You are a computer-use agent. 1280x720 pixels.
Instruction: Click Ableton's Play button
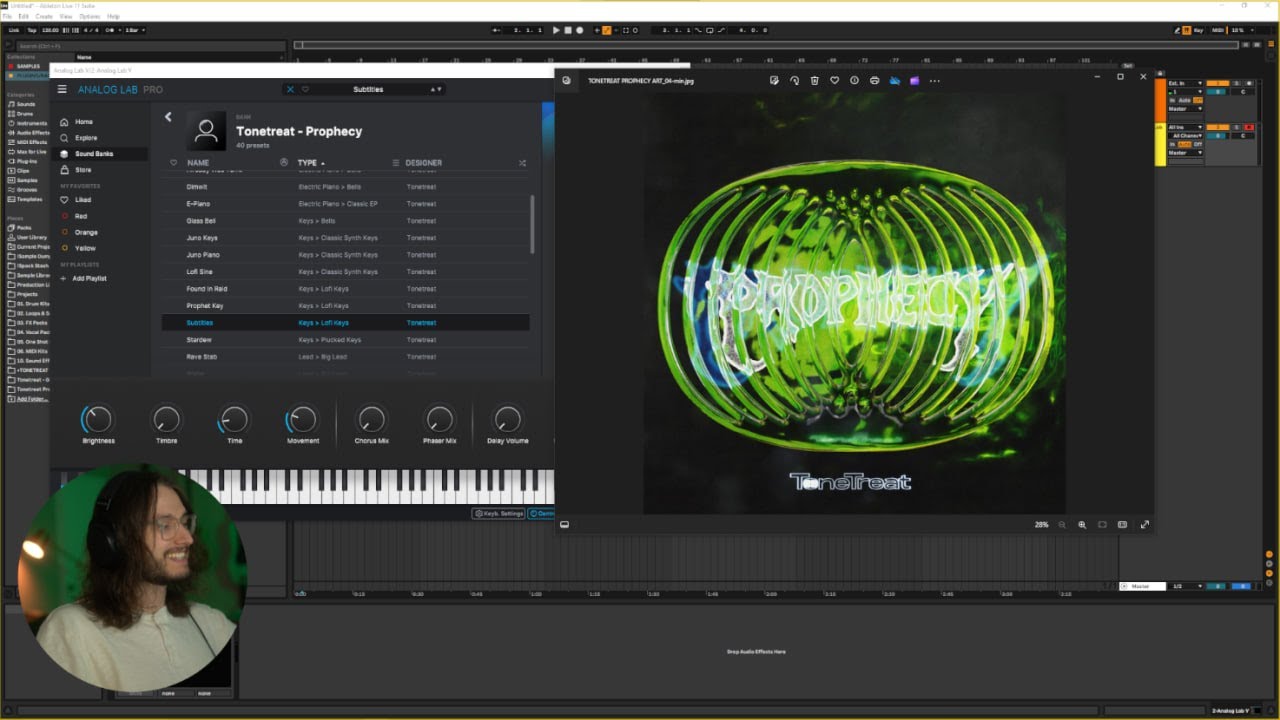[x=556, y=30]
